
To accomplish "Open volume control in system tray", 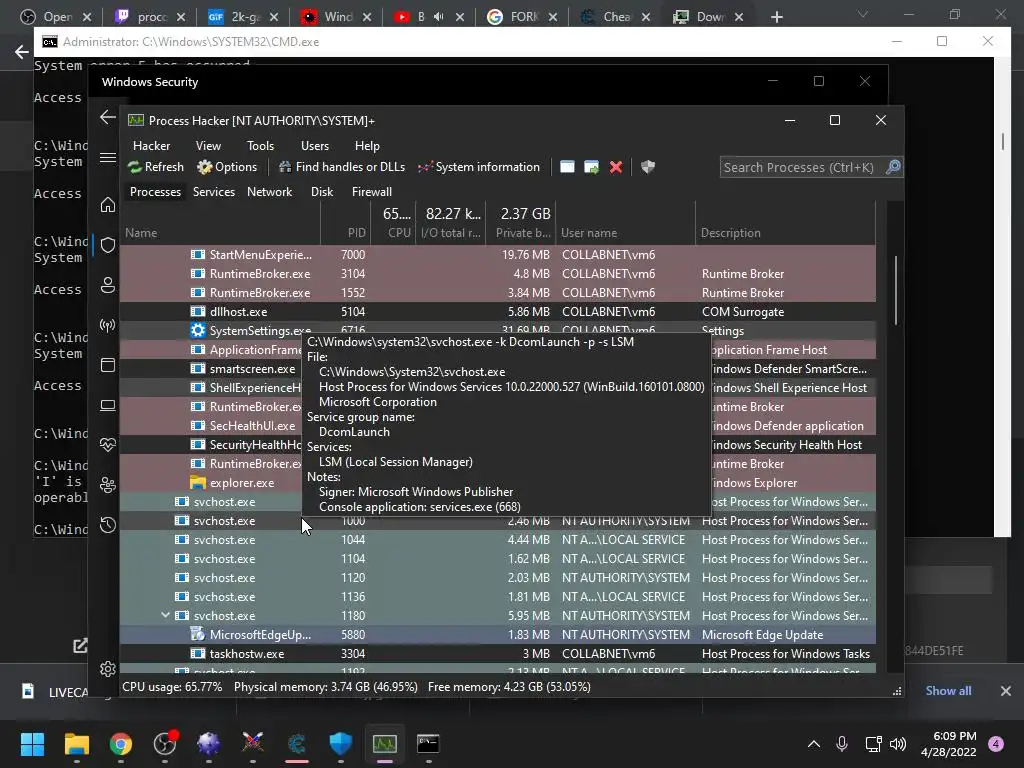I will pos(898,744).
